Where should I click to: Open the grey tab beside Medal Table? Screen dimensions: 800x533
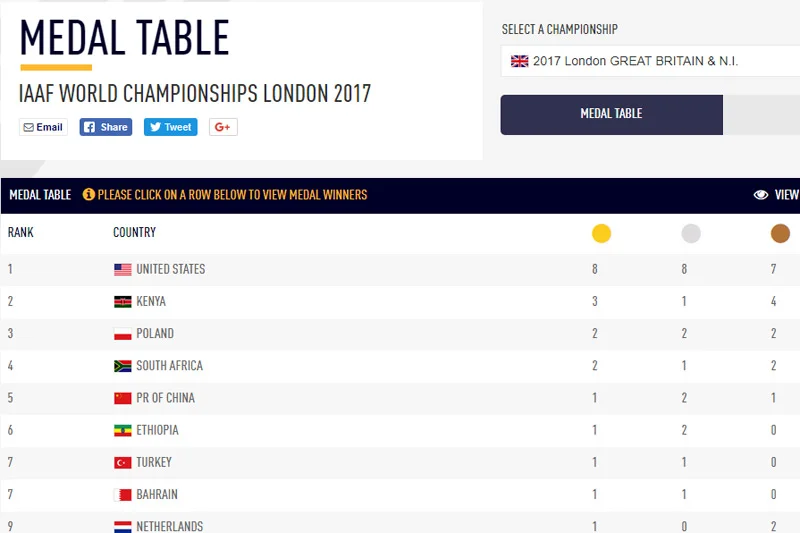761,115
